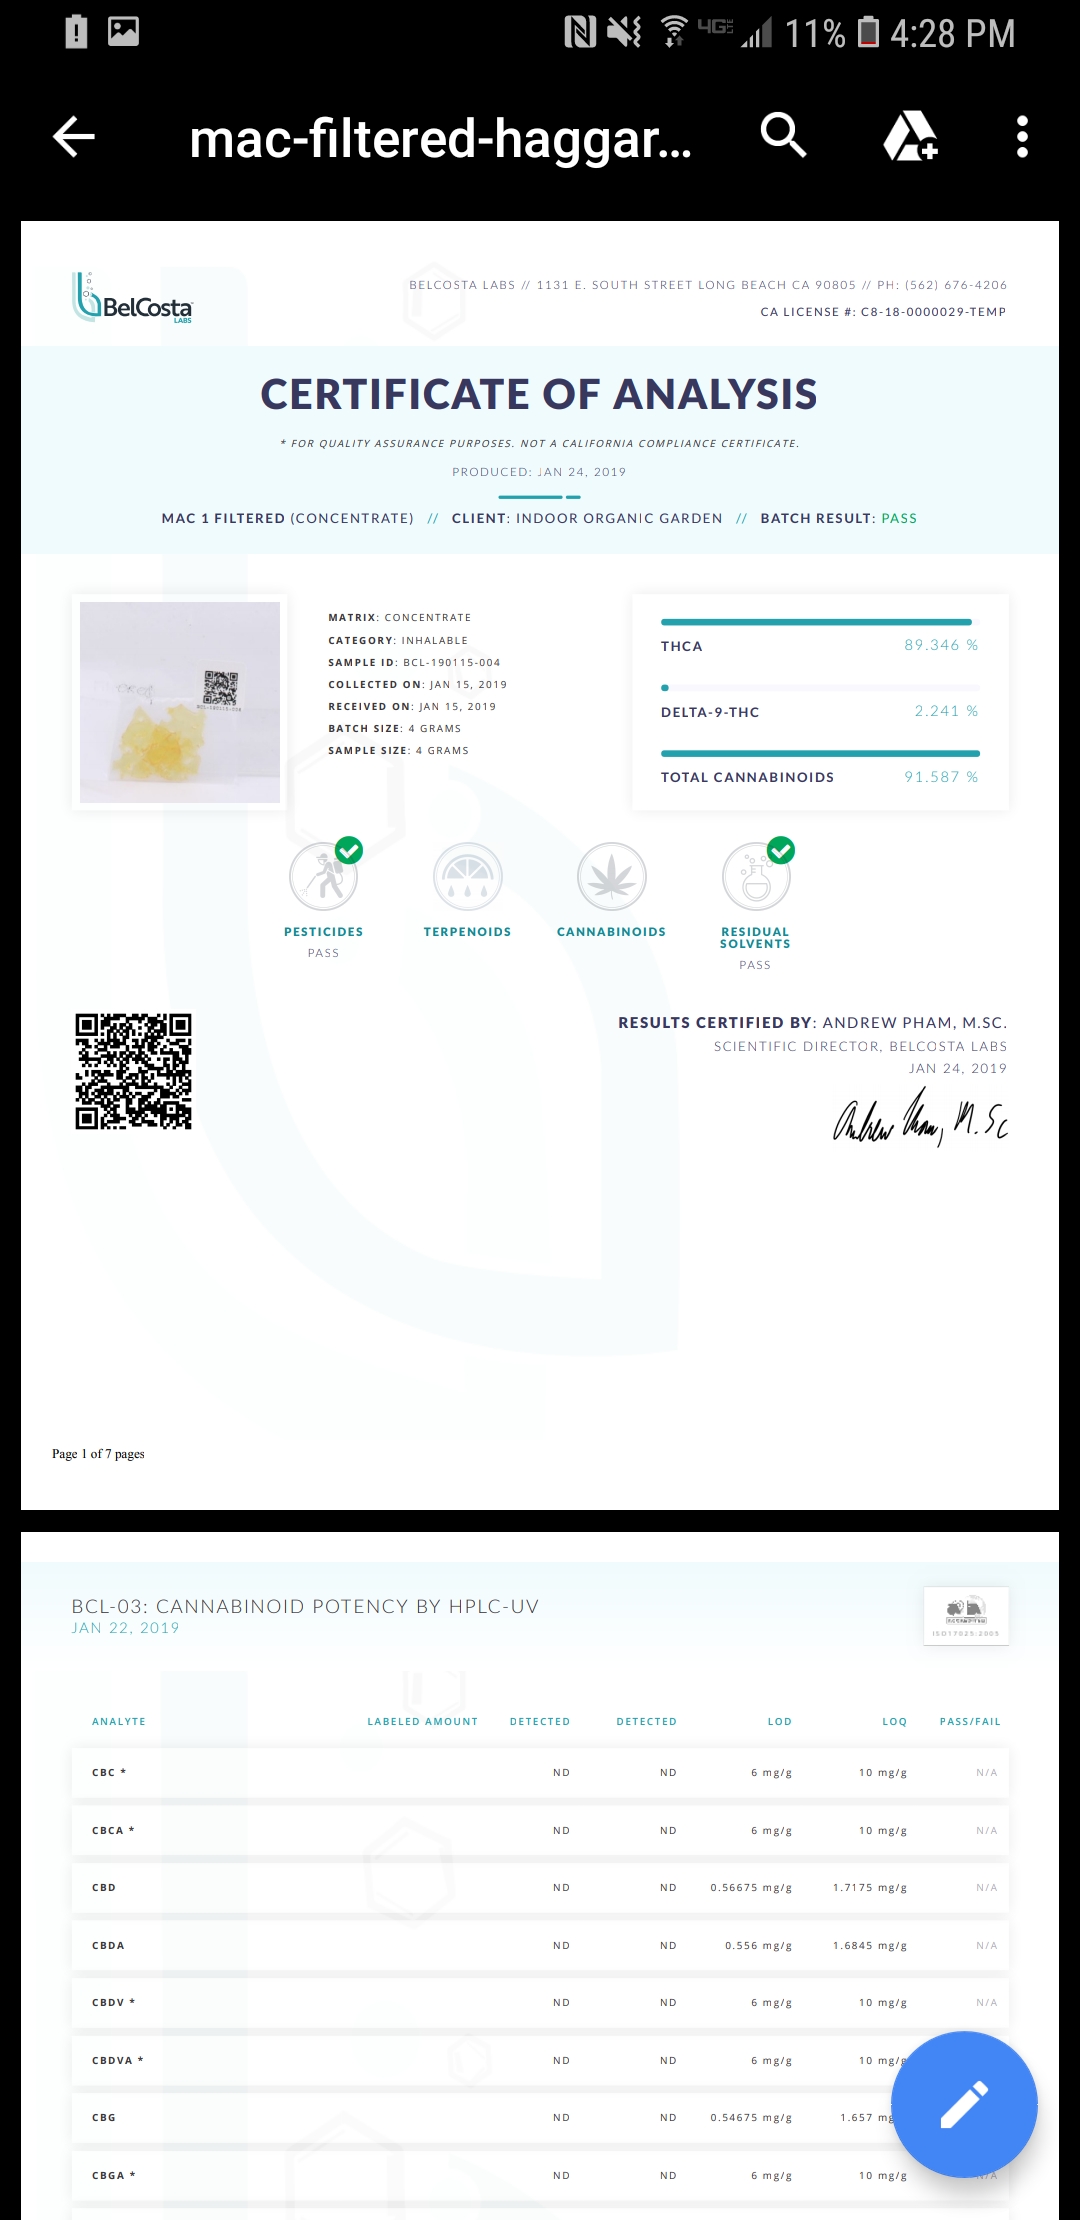Tap the Pesticides pass icon
Screen dimensions: 1080x2220
[x=324, y=875]
